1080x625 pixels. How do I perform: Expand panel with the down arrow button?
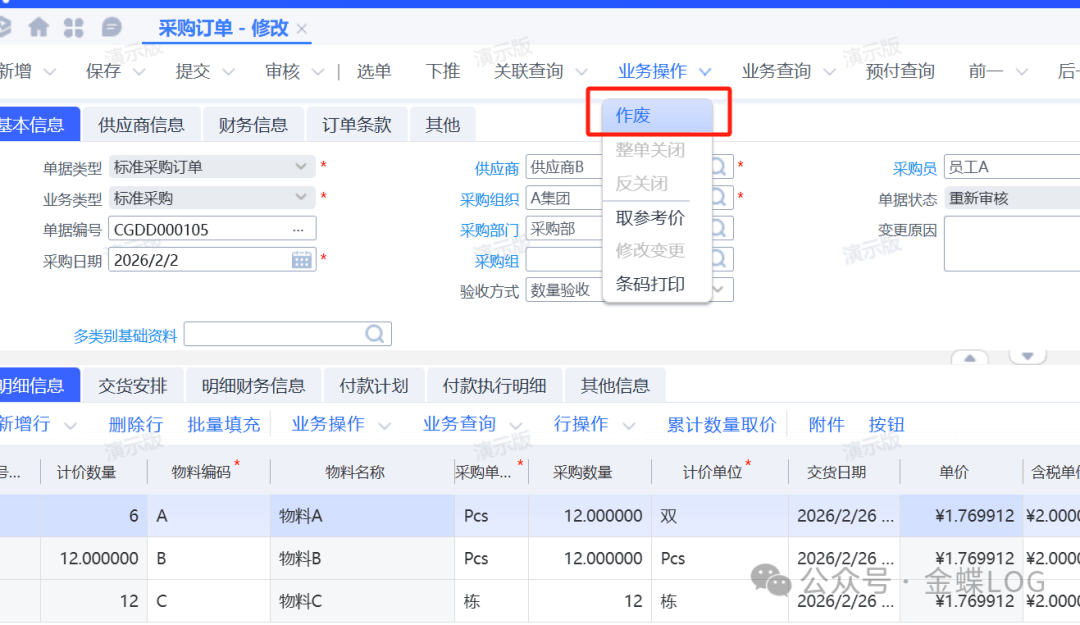1027,356
